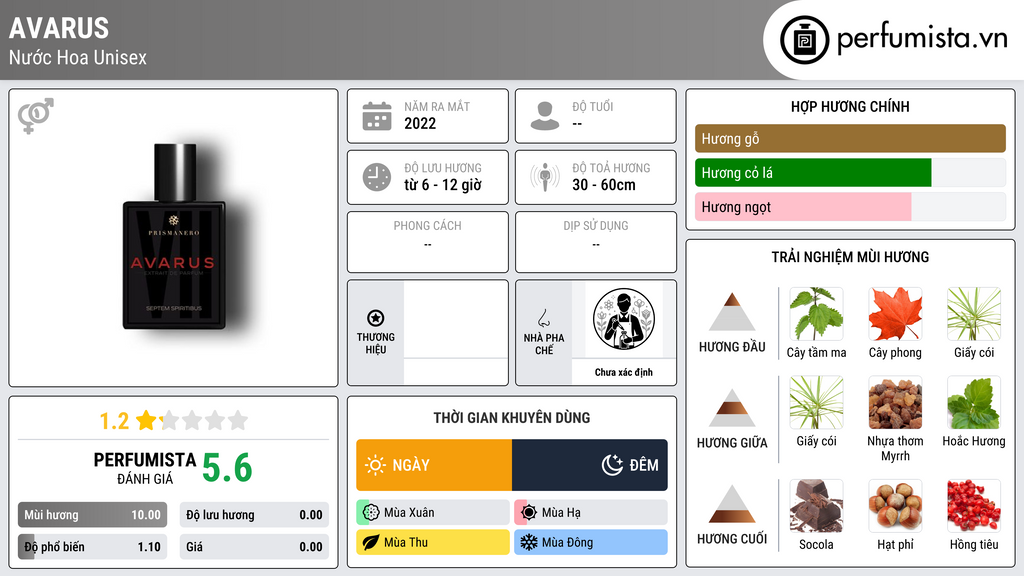Click the từ 6 - 12 giờ longevity value
The image size is (1024, 576).
(443, 185)
